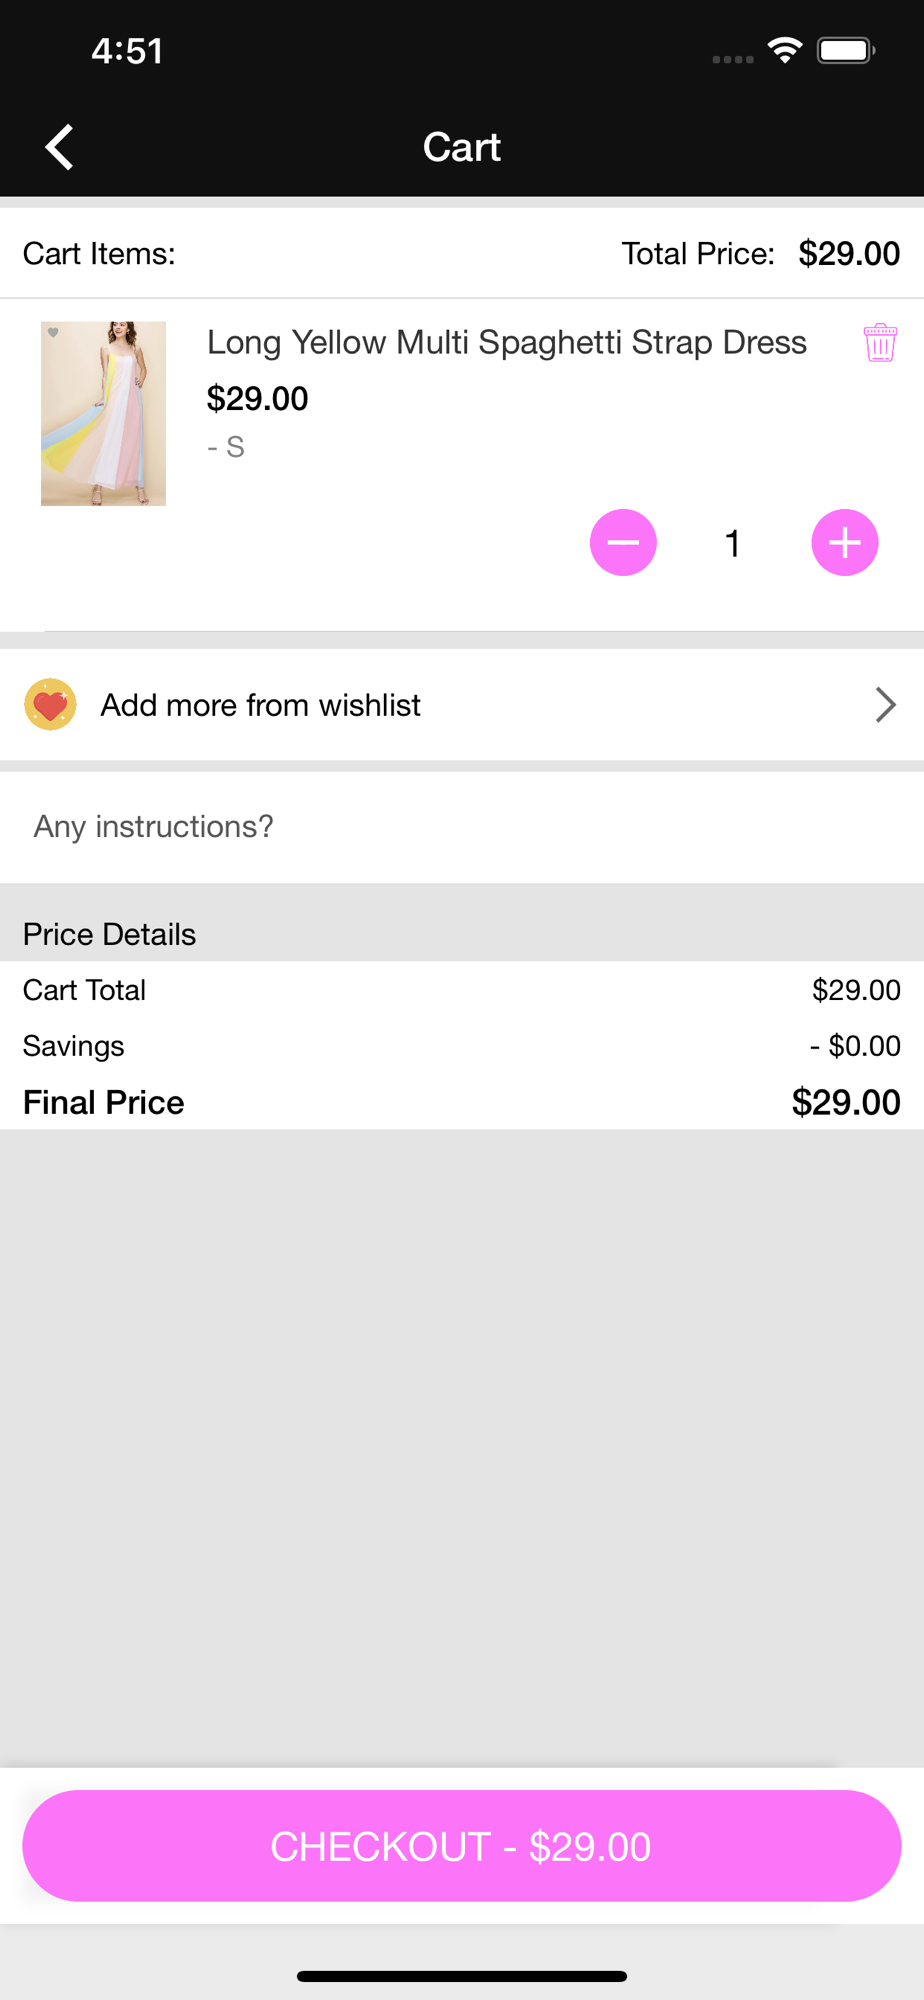Expand wishlist via right chevron
924x2000 pixels.
tap(885, 705)
